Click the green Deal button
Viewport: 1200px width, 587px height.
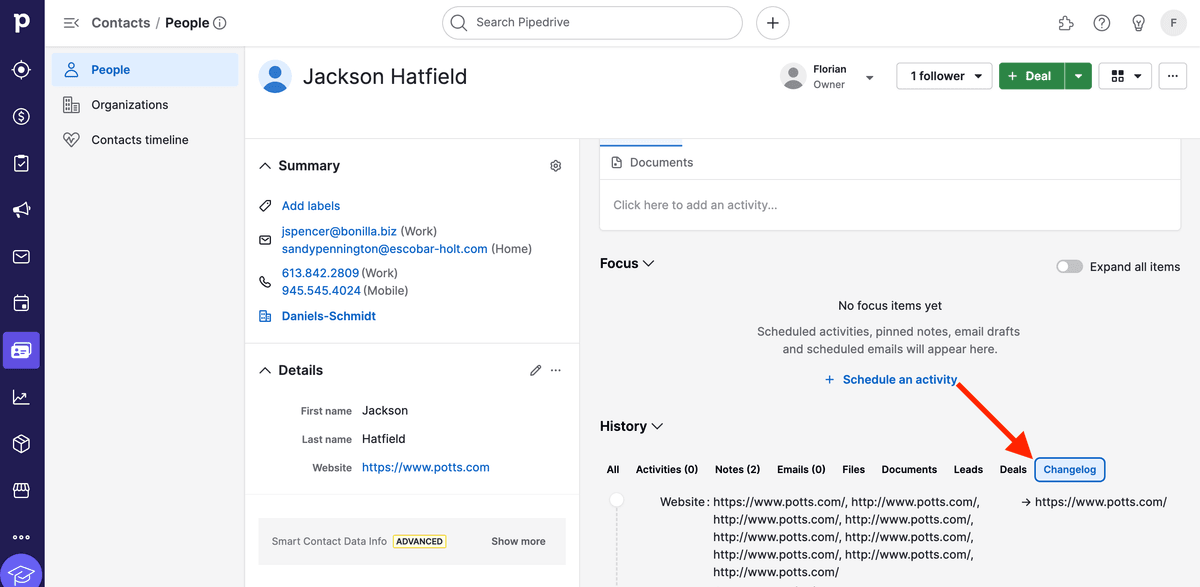pyautogui.click(x=1031, y=76)
